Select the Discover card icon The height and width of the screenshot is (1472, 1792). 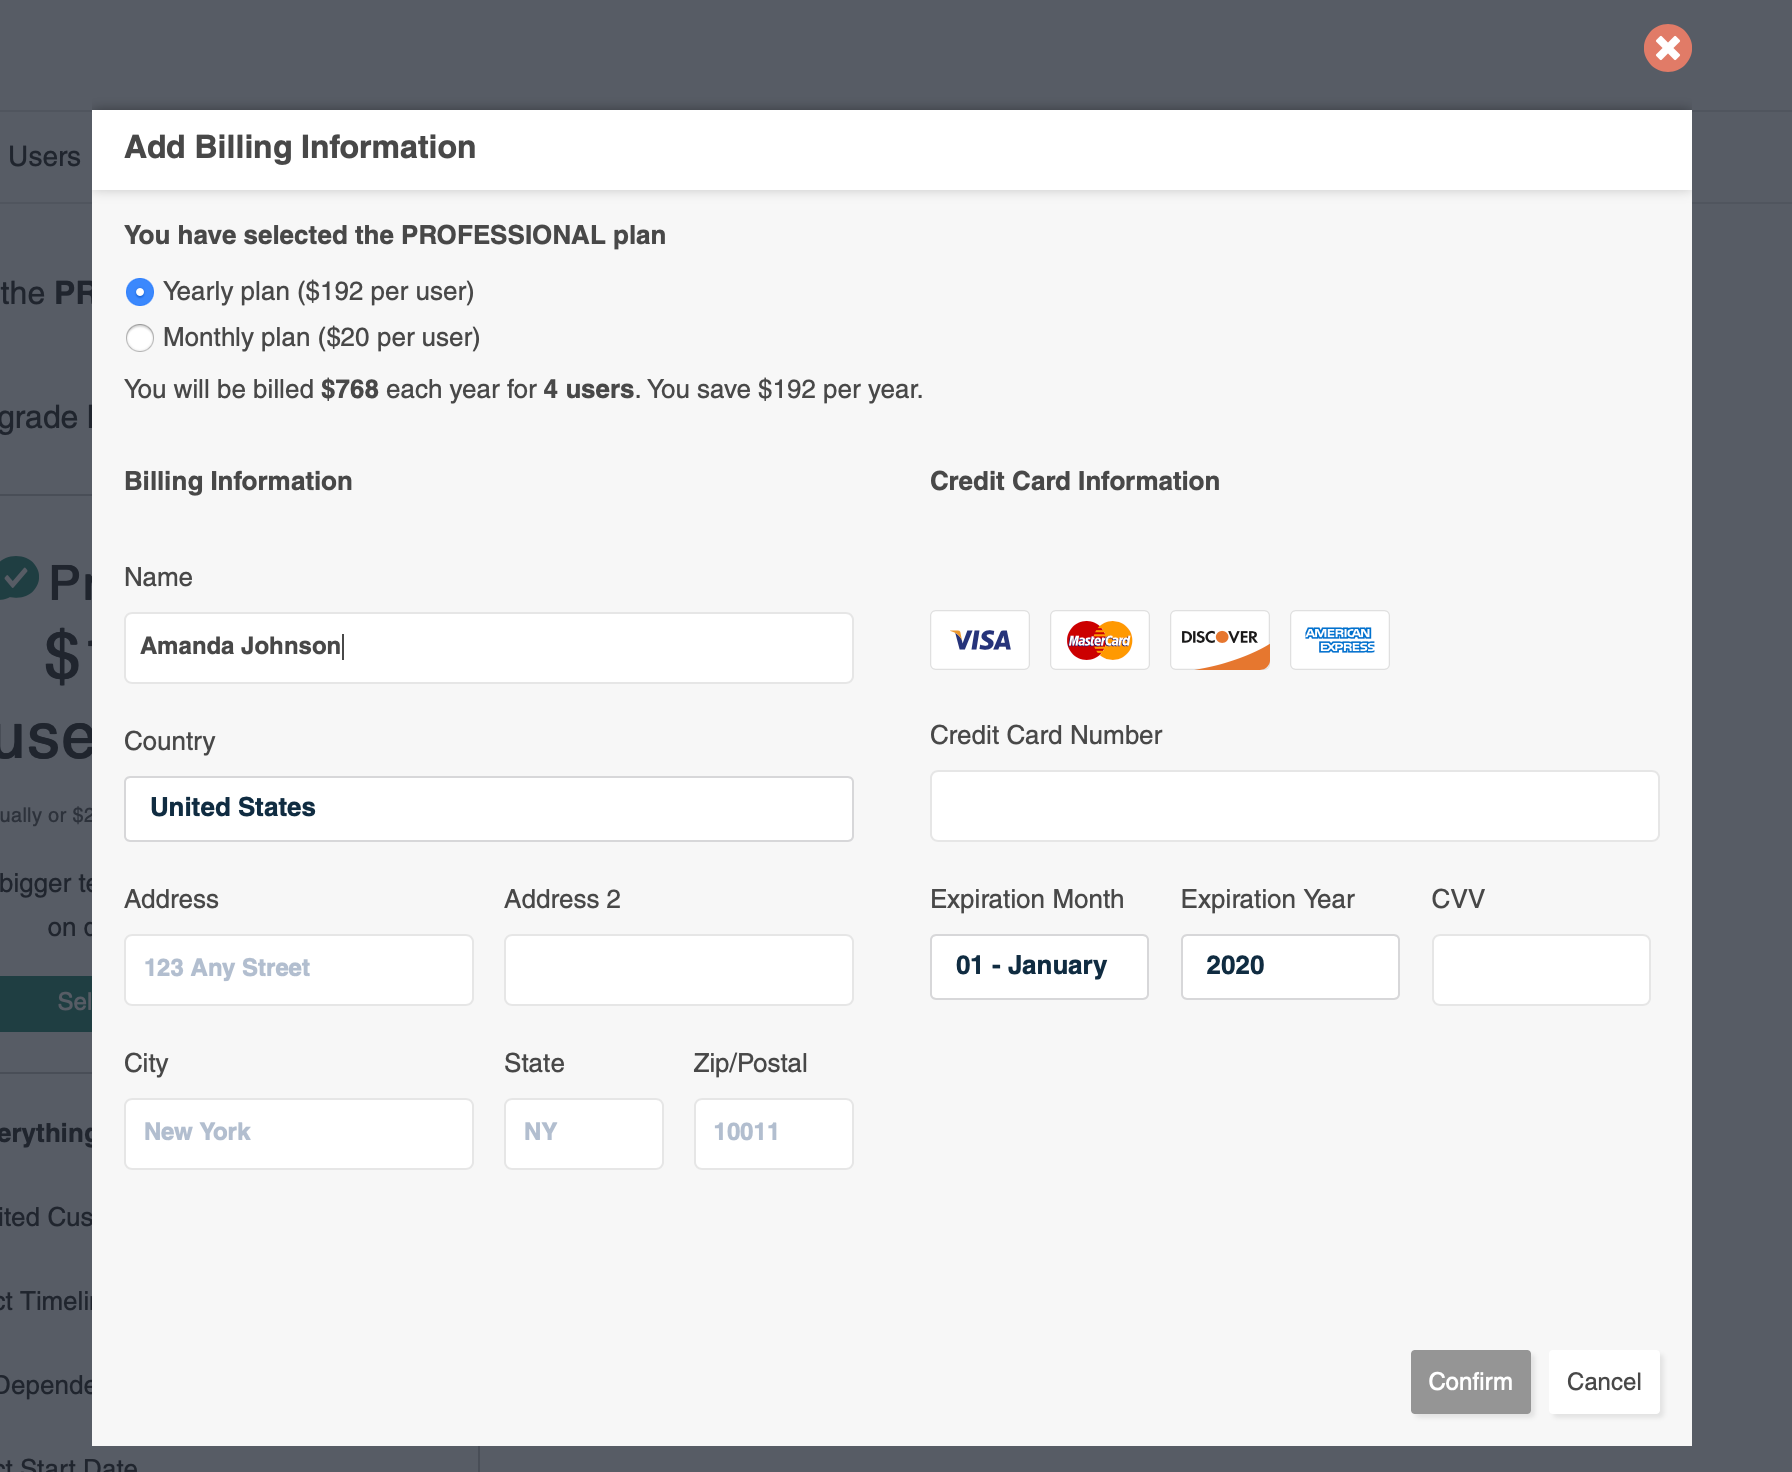click(1219, 640)
